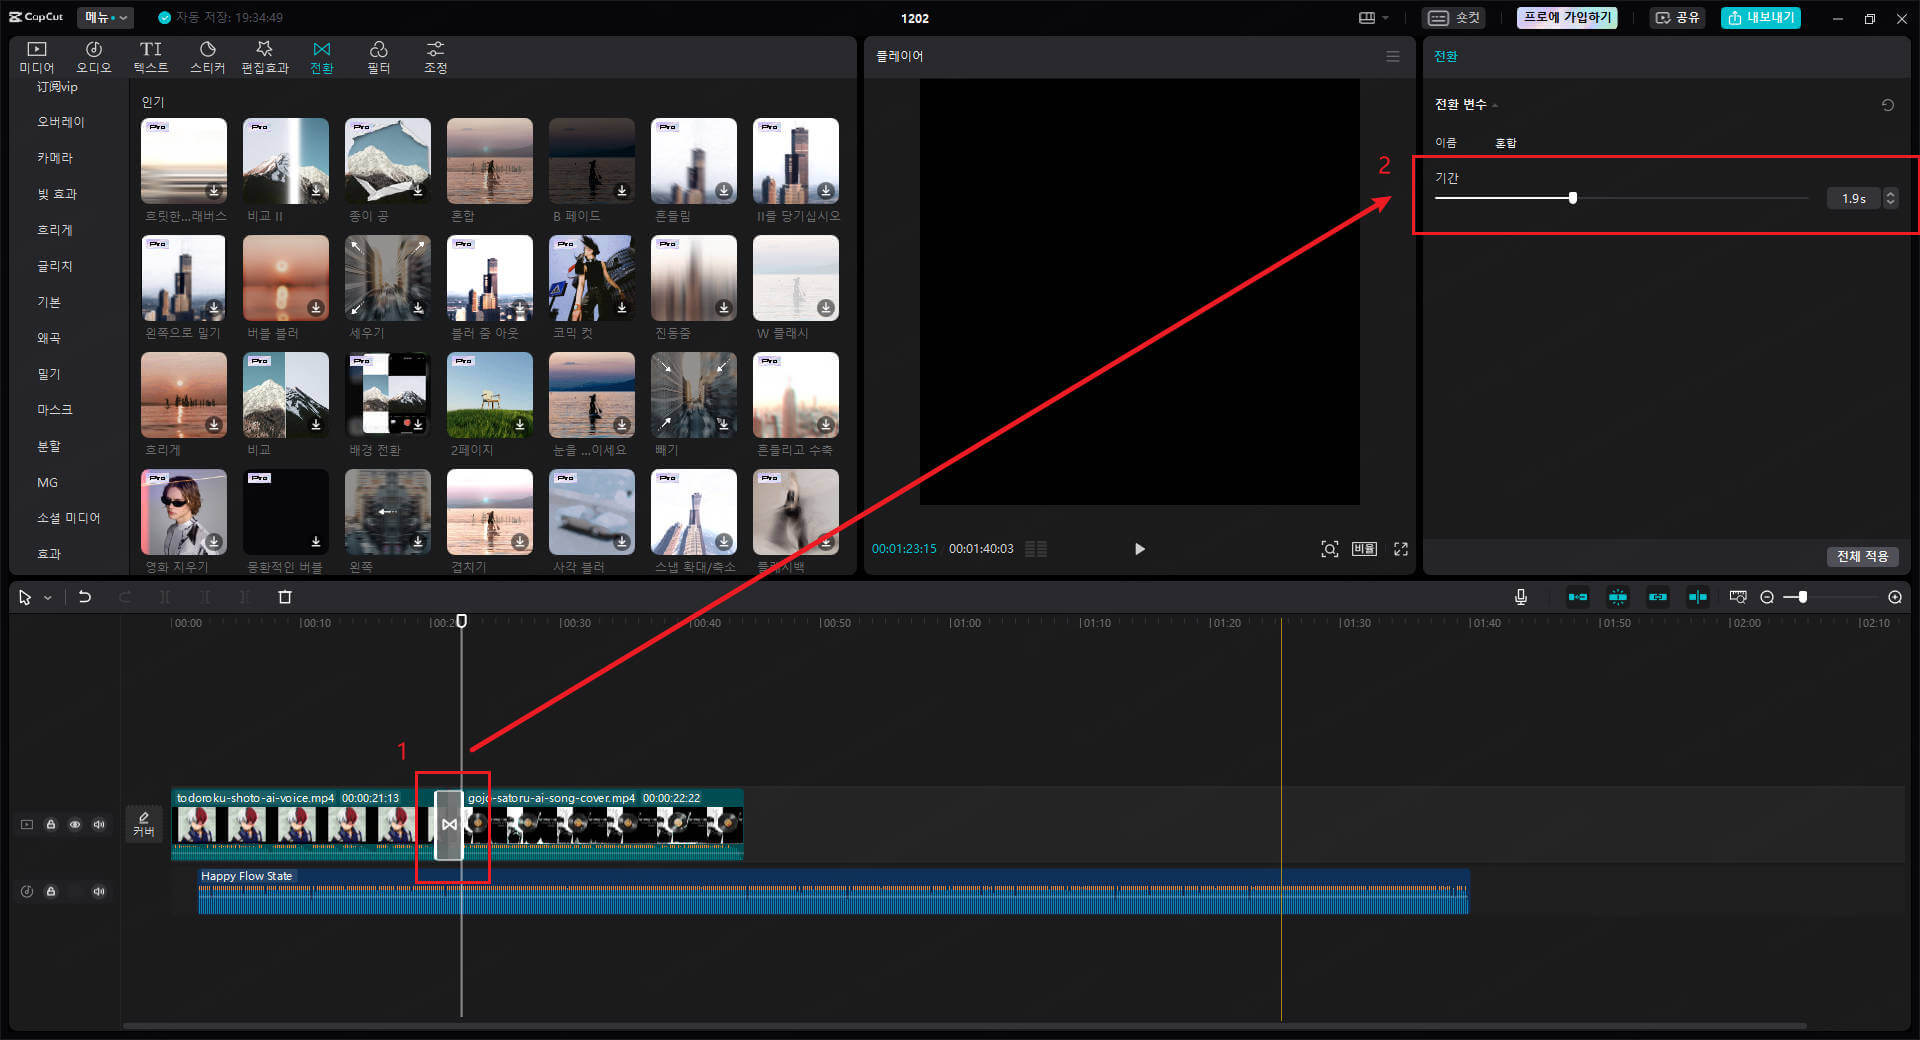Click the preview zoom/focus icon
Screen dimensions: 1920x1040
(1329, 549)
